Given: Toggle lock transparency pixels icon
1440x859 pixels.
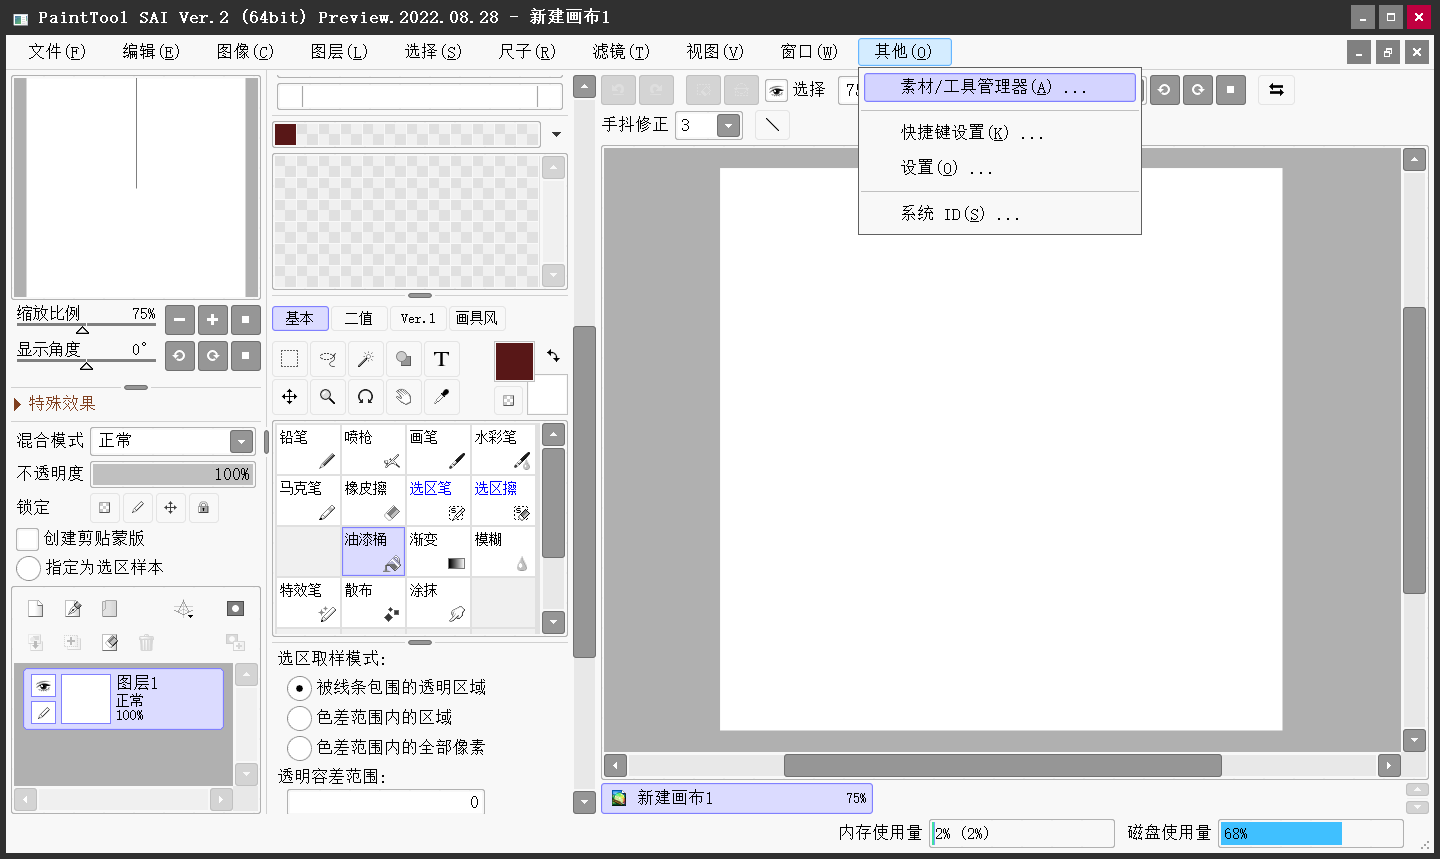Looking at the screenshot, I should click(x=105, y=508).
